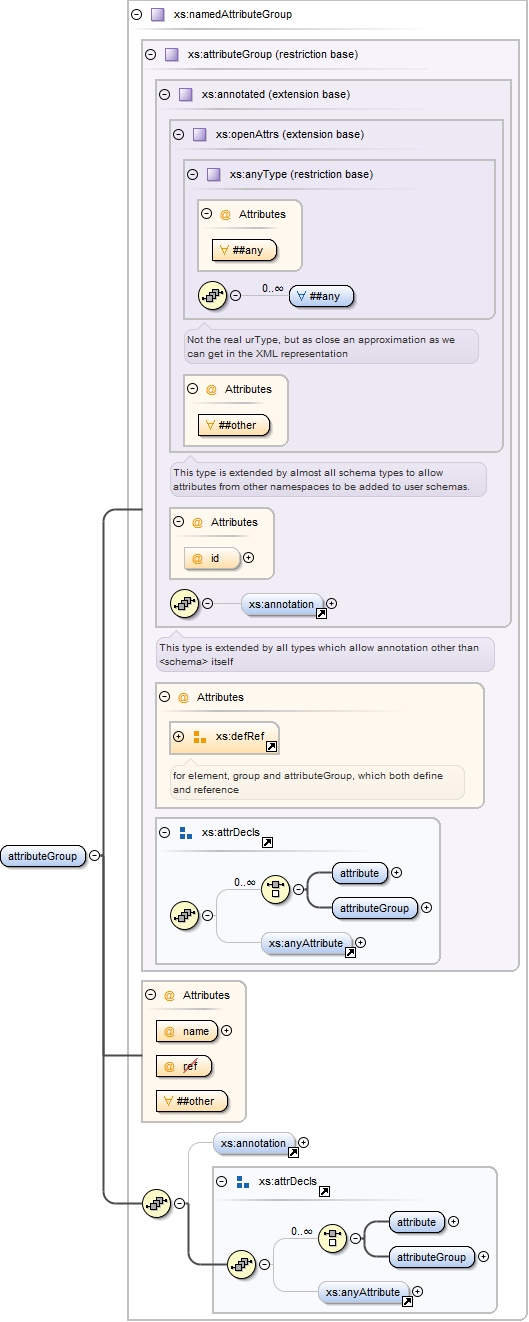Expand the id attribute plus button
529x1322 pixels.
[x=249, y=558]
